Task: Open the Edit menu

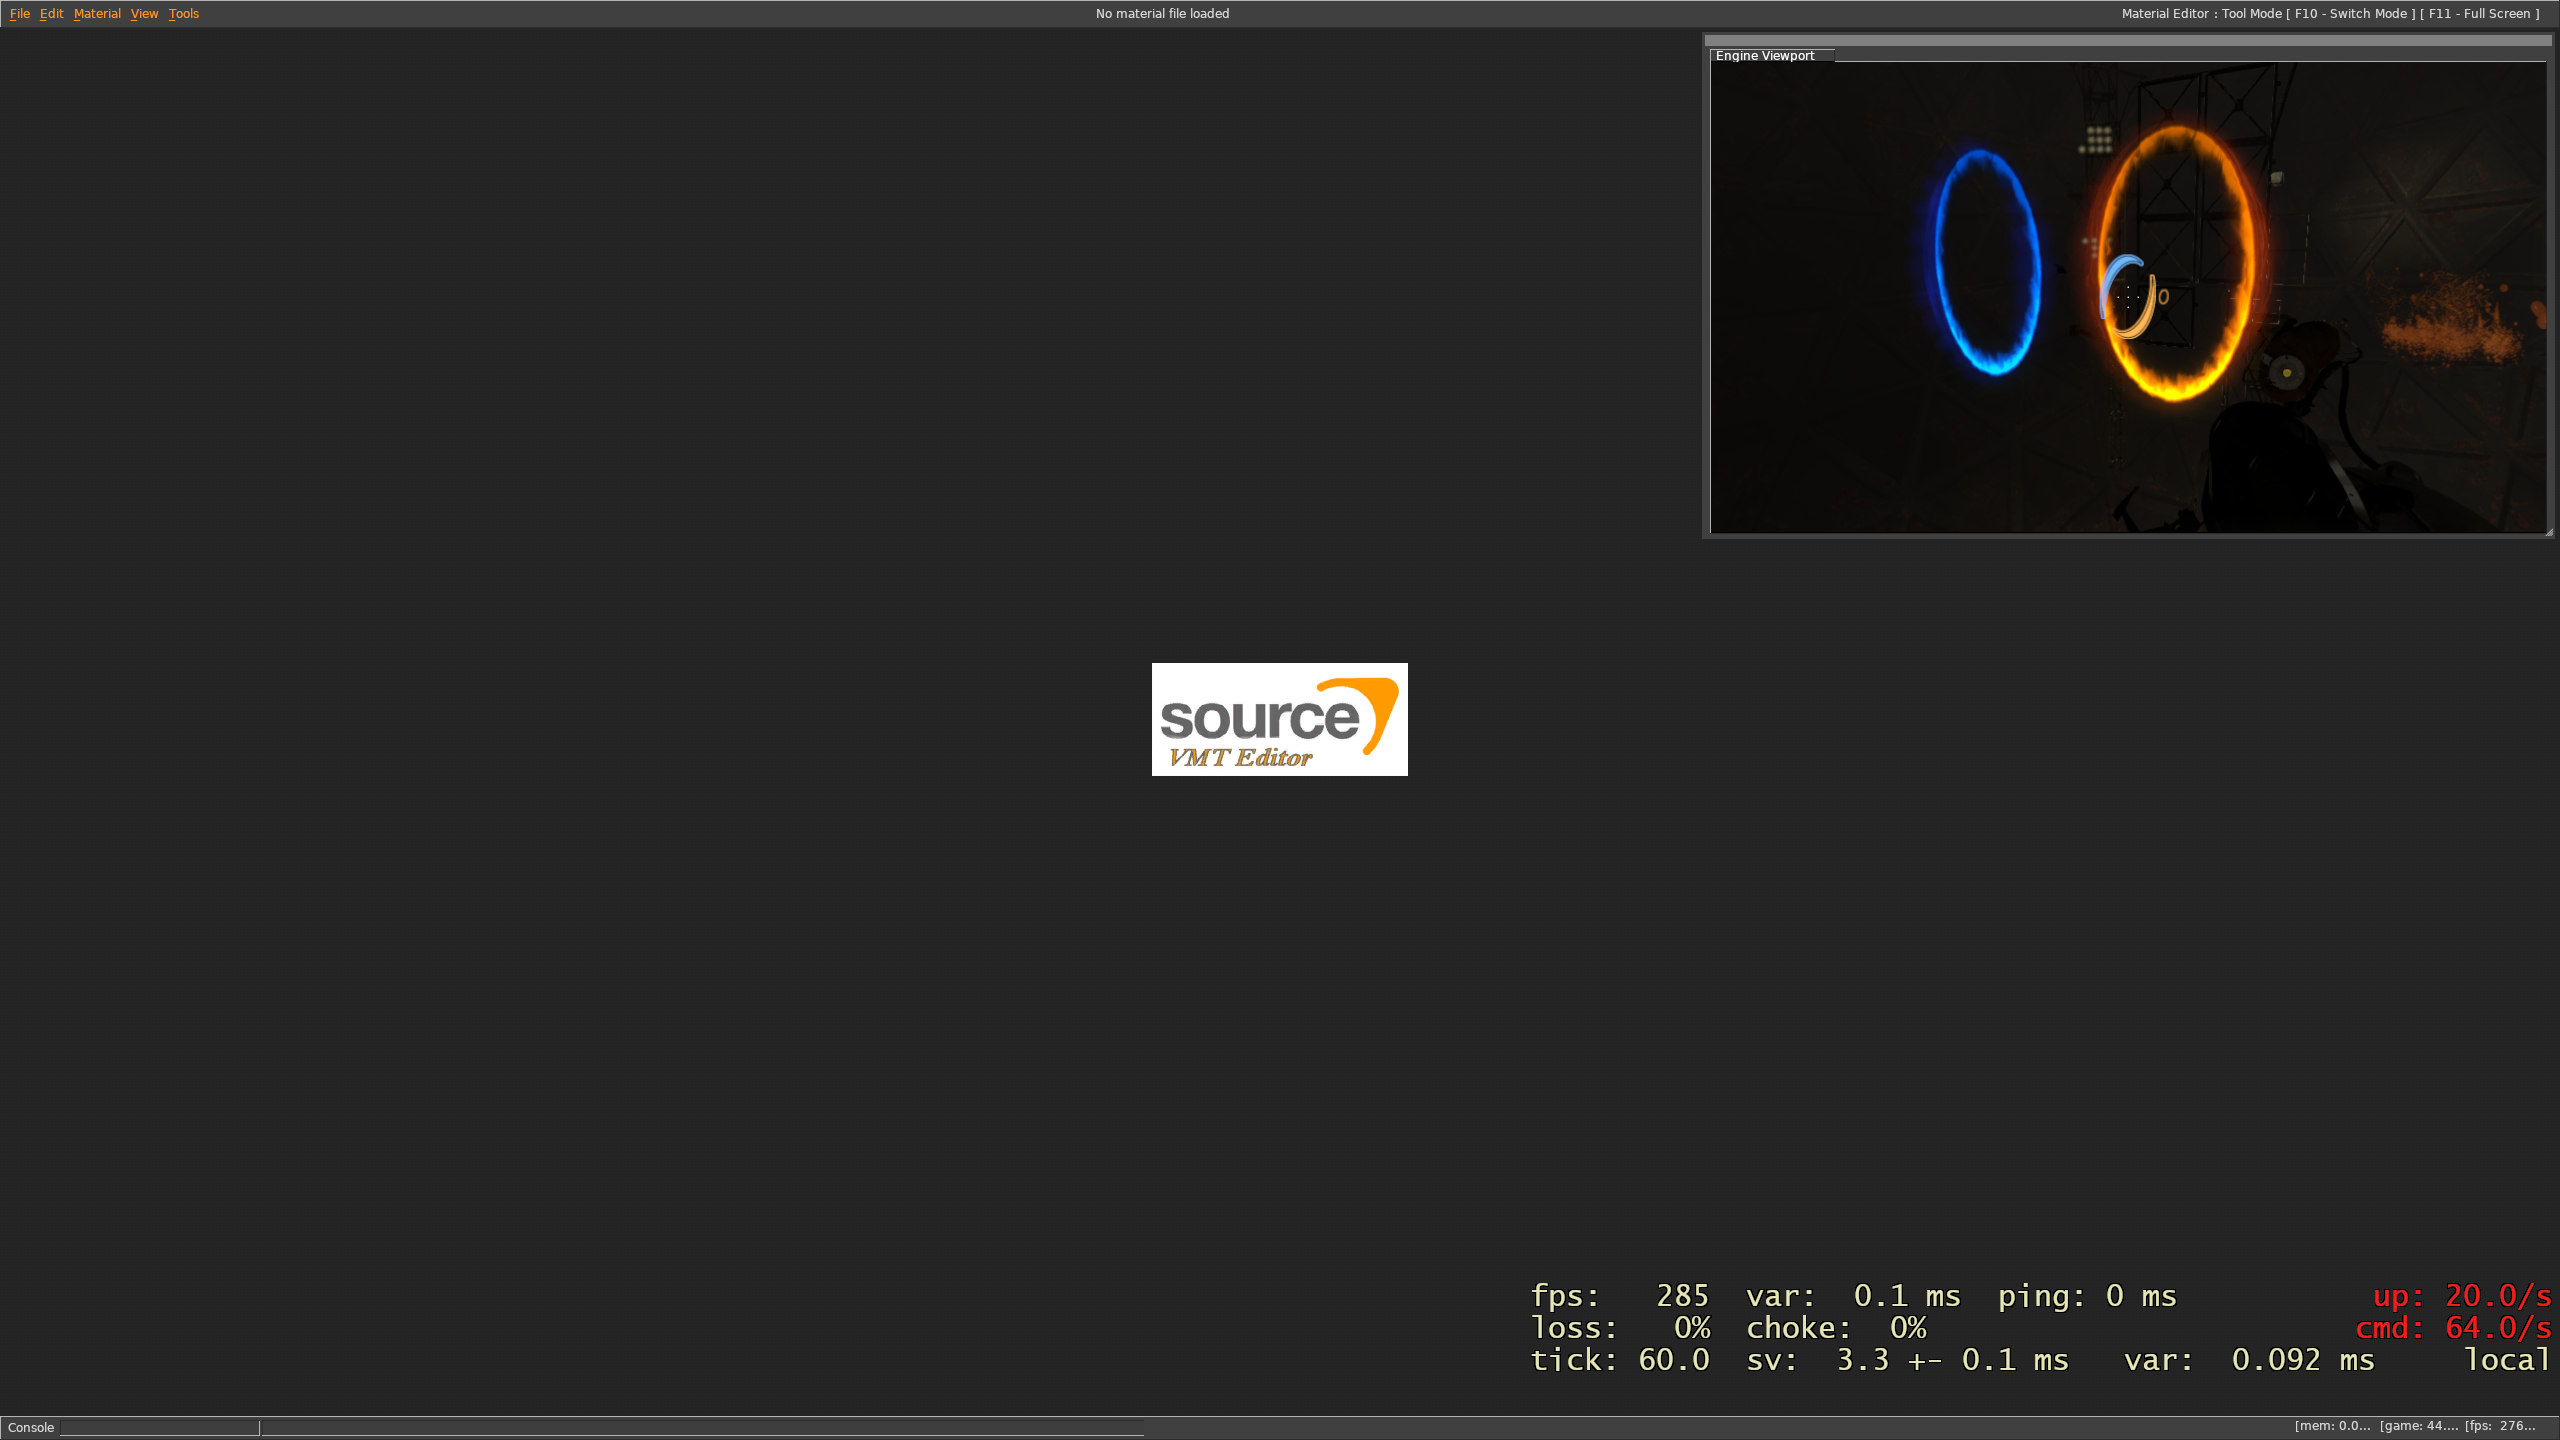Action: [x=50, y=13]
